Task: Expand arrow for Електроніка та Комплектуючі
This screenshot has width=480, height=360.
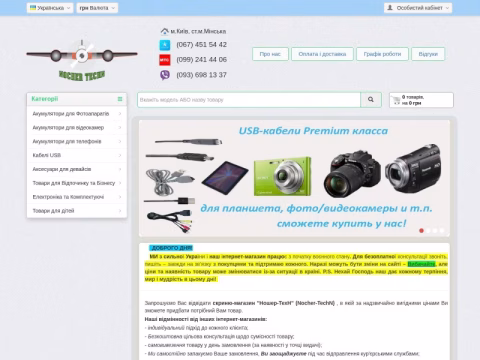Action: coord(120,197)
